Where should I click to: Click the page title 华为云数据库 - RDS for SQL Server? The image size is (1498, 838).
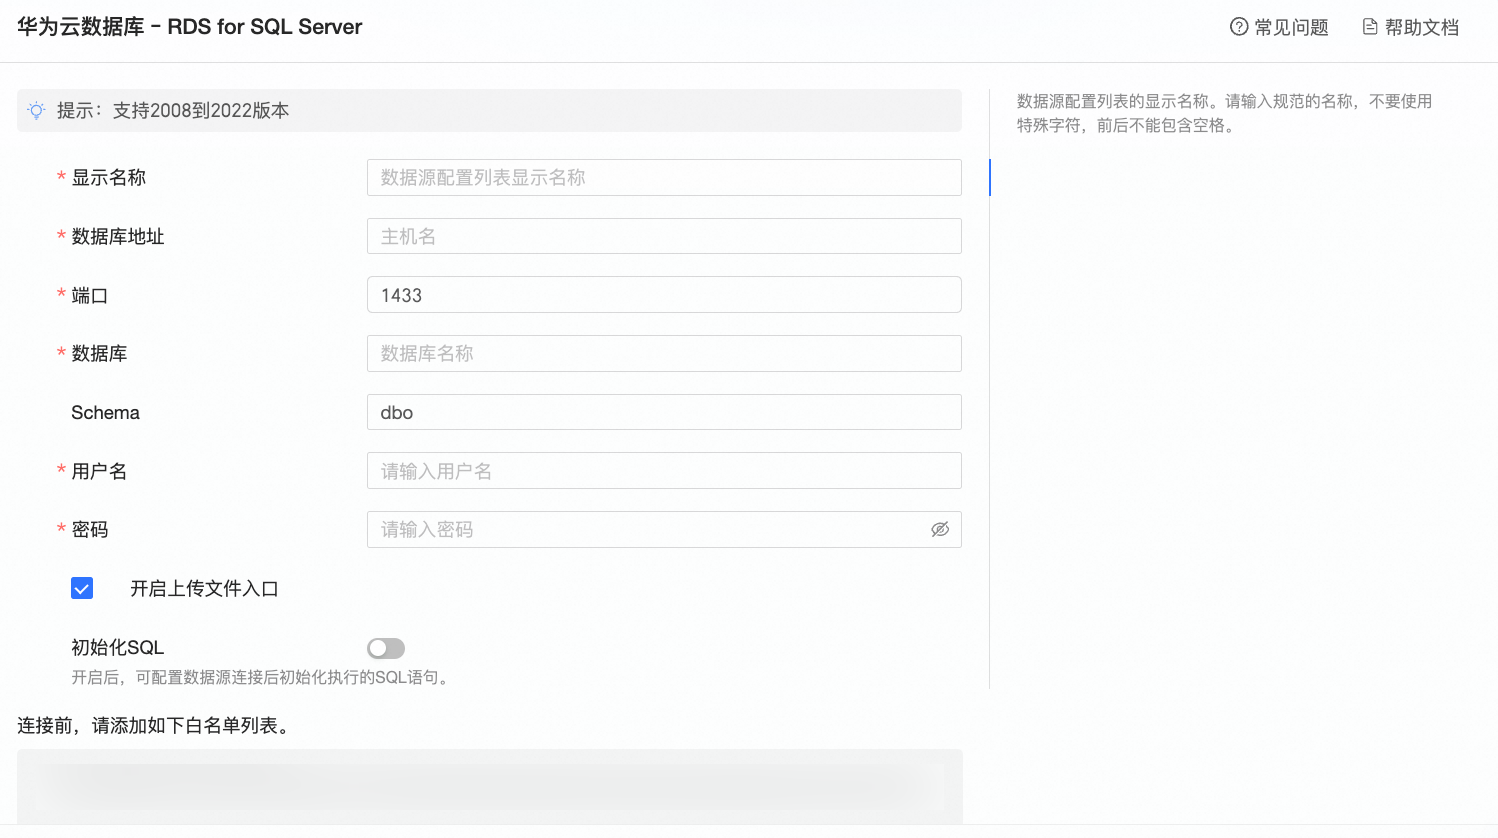click(190, 27)
